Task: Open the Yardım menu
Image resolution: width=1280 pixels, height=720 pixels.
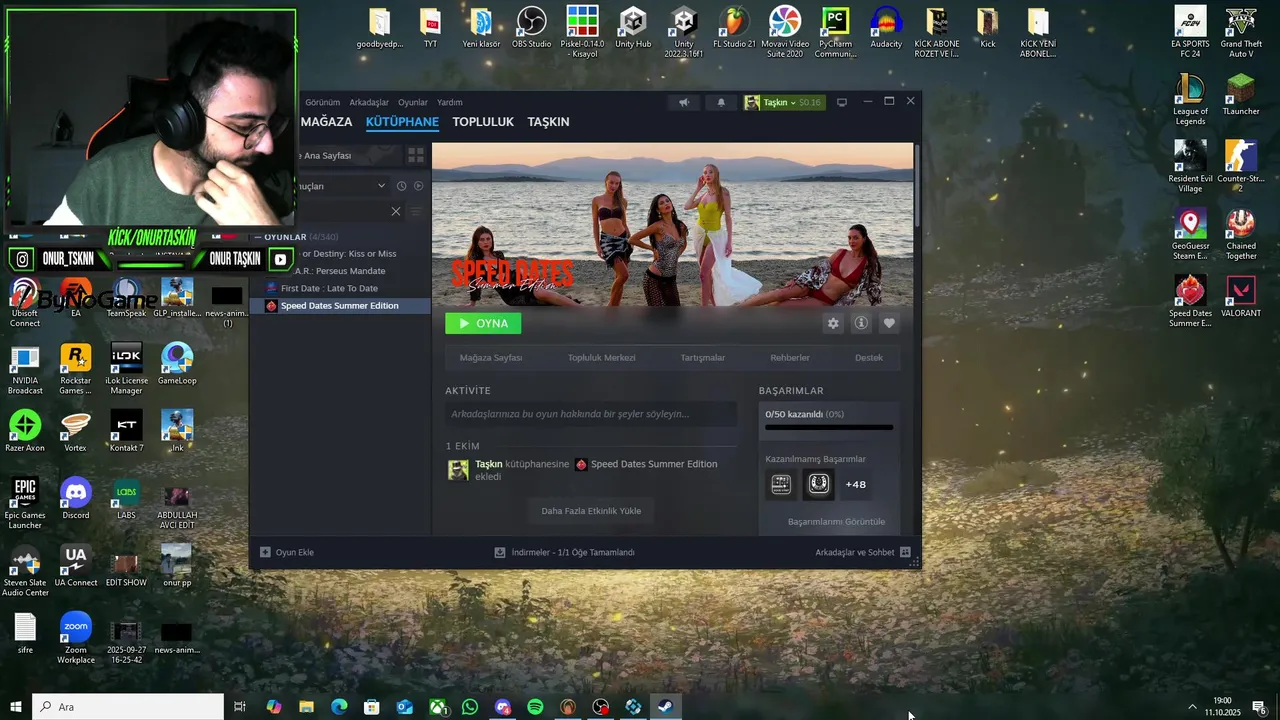Action: (450, 102)
